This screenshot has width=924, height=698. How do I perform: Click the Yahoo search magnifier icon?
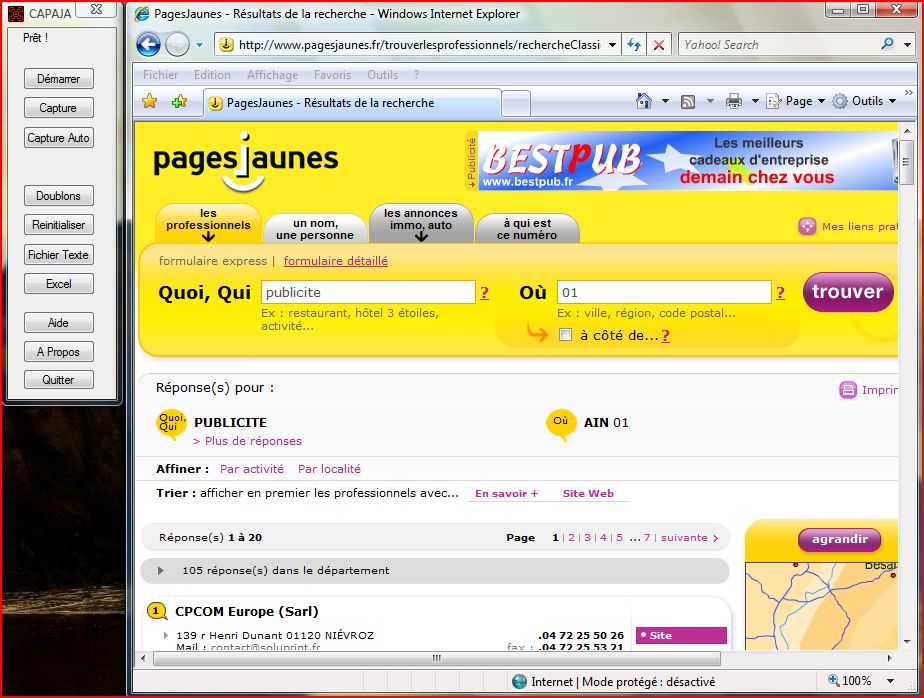pyautogui.click(x=887, y=44)
